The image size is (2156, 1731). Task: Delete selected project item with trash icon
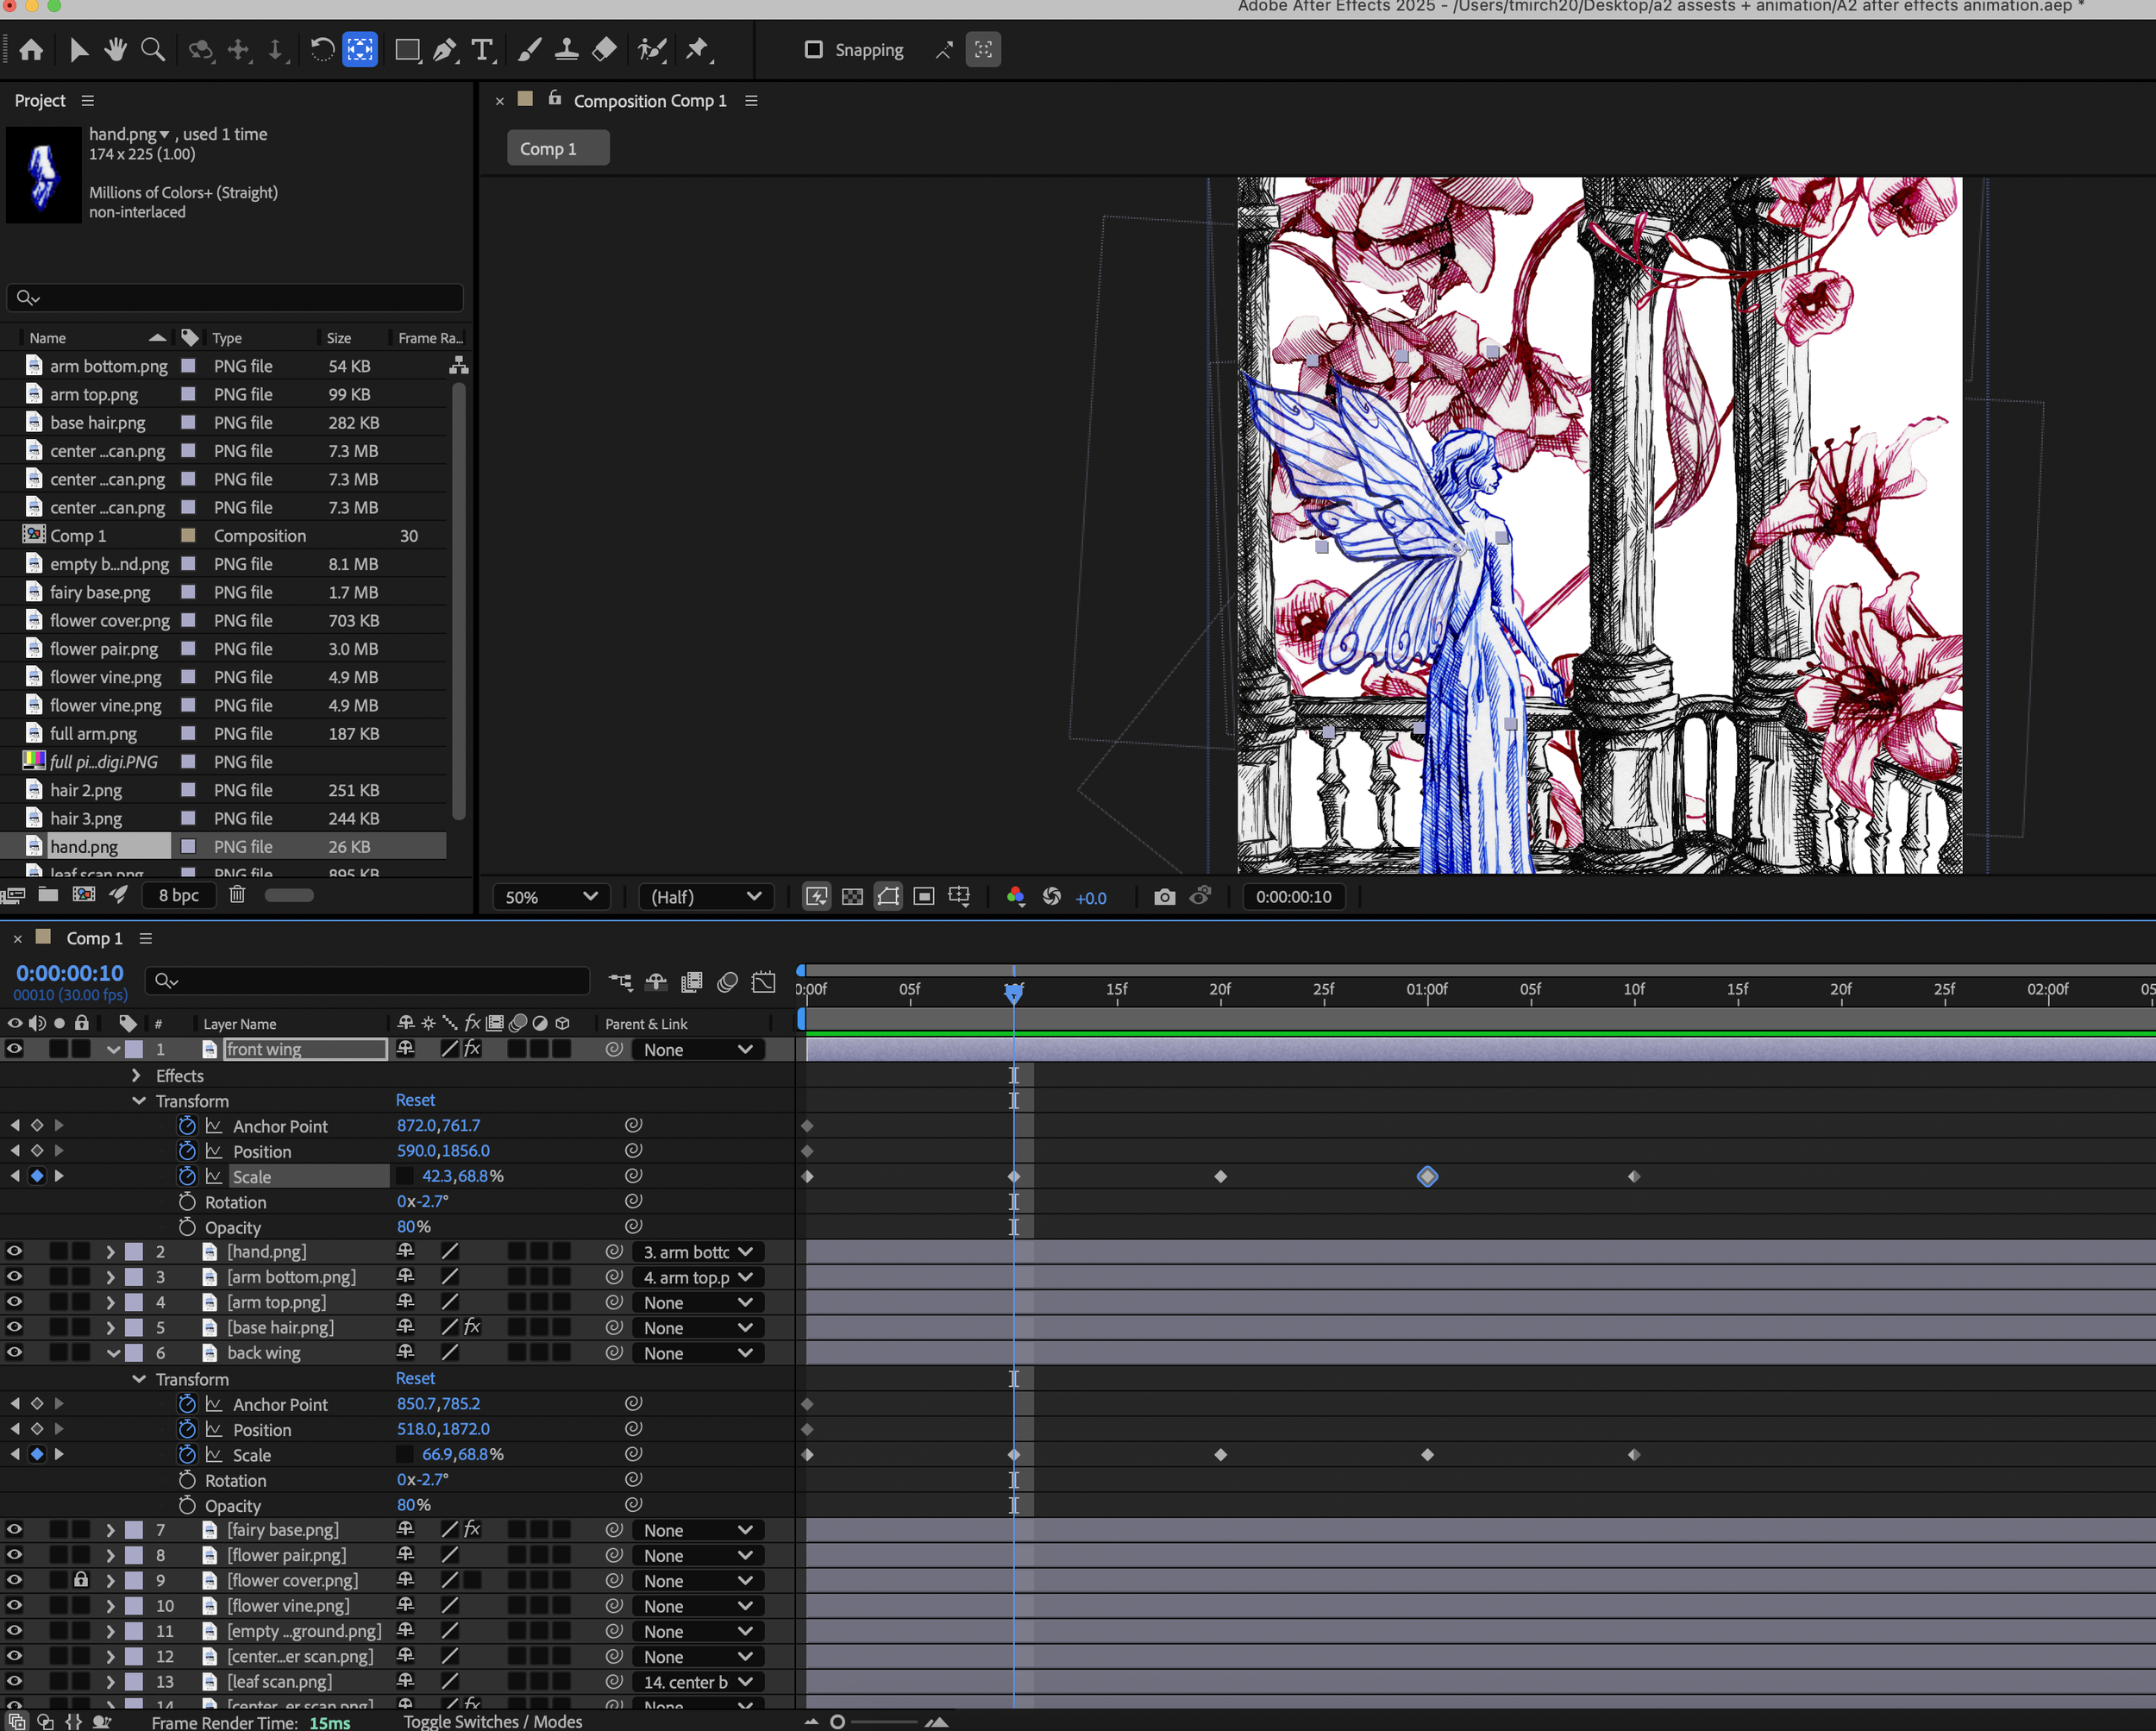coord(237,895)
